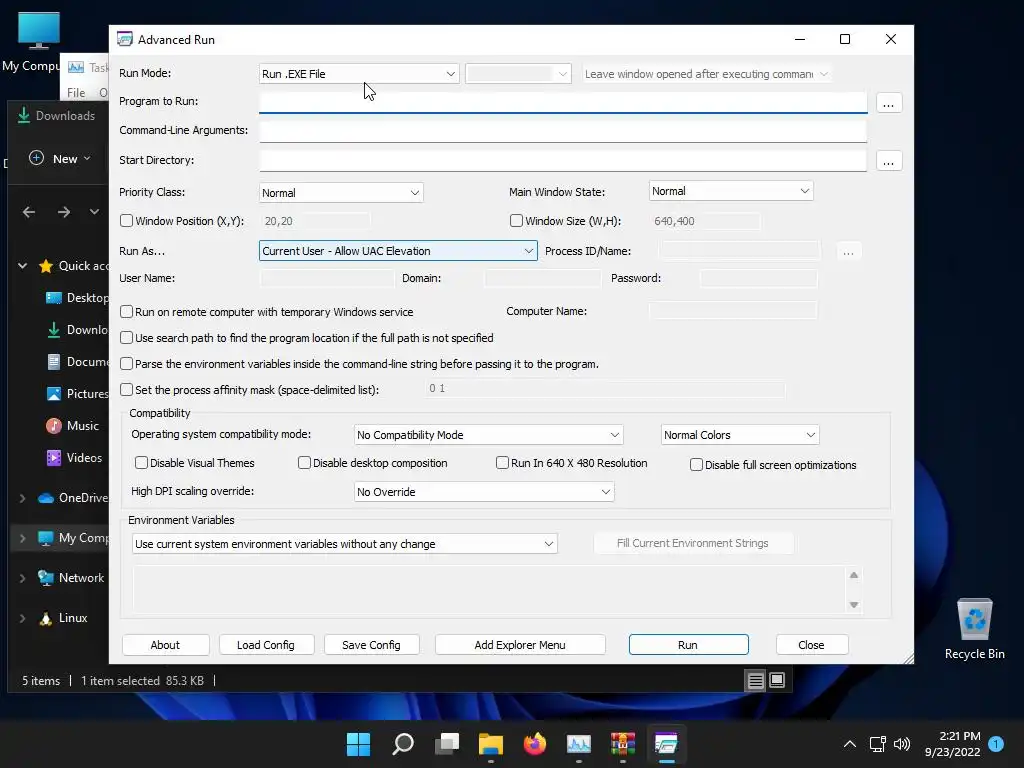1024x768 pixels.
Task: Open Recycle Bin desktop icon
Action: pyautogui.click(x=974, y=629)
